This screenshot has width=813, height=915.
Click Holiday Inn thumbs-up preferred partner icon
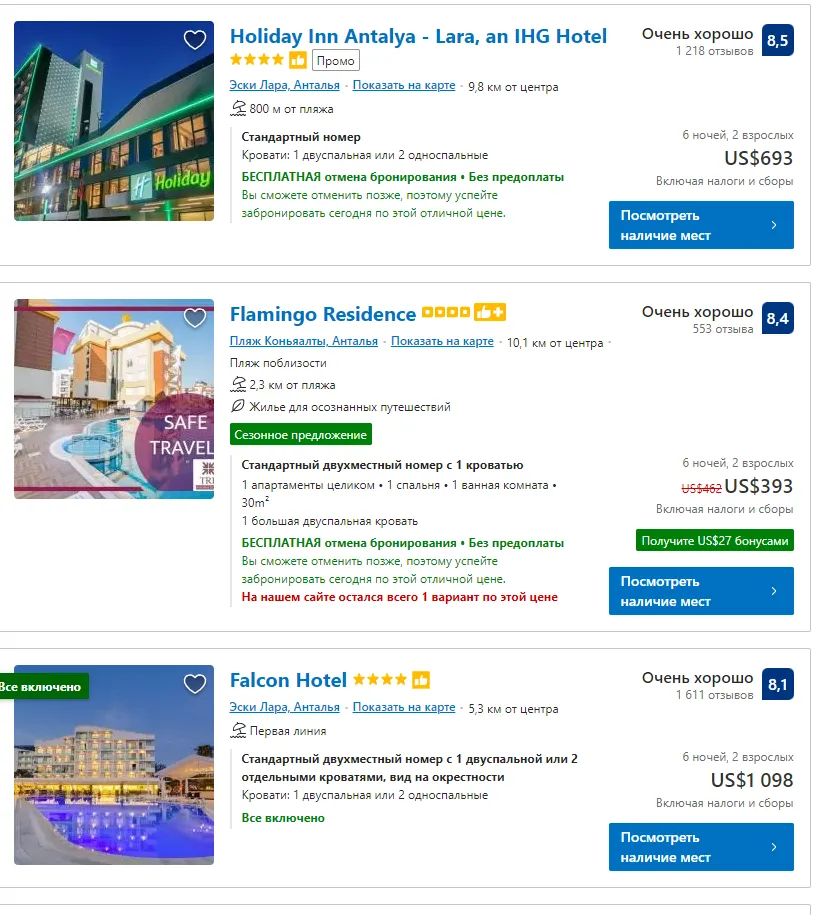(298, 60)
